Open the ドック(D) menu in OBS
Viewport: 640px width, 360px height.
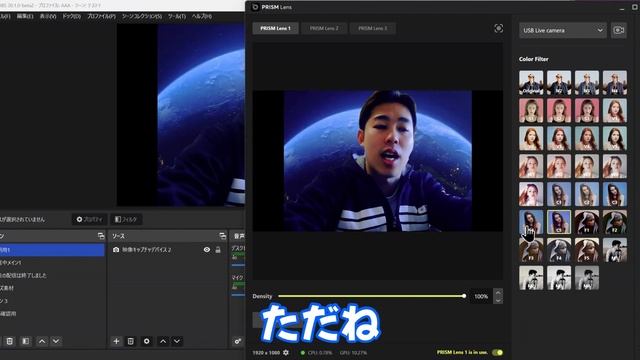pos(71,16)
